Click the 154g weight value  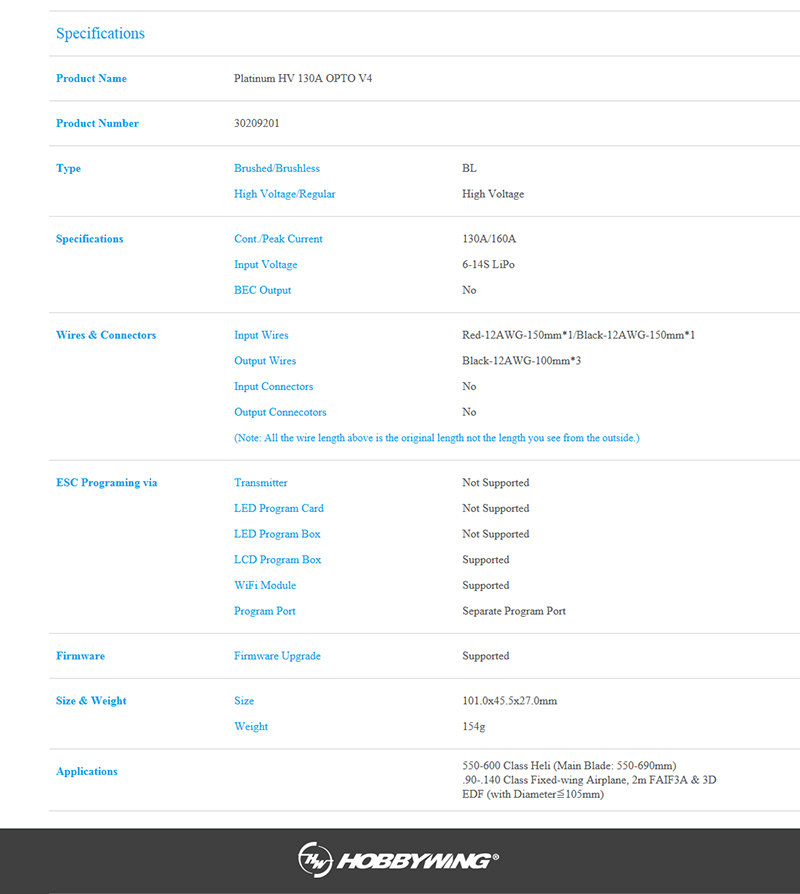(x=473, y=727)
